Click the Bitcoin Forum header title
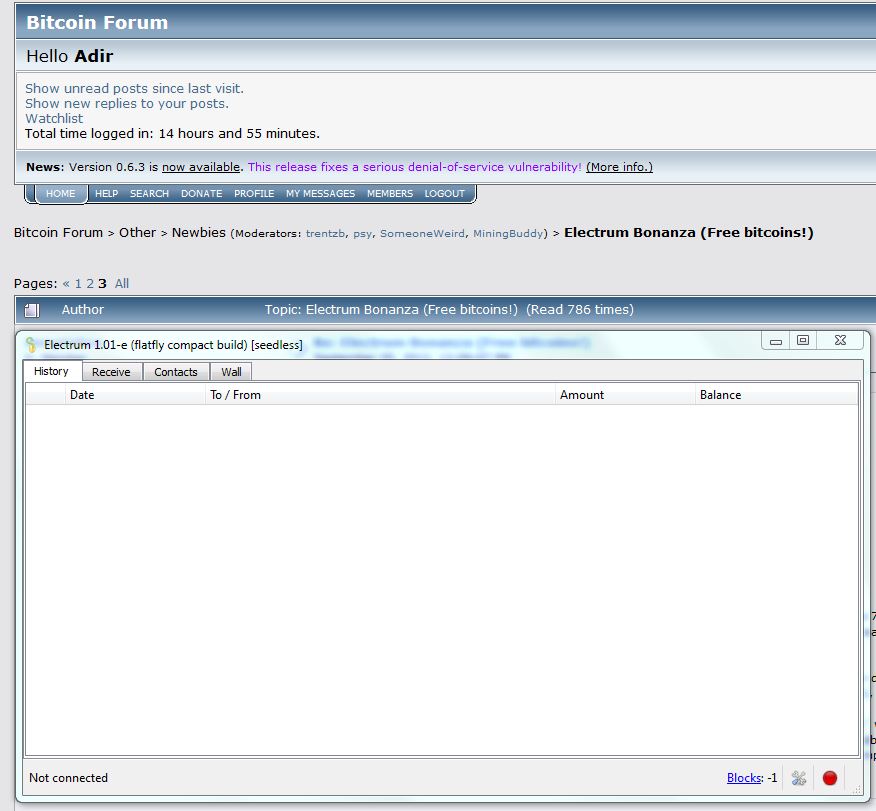This screenshot has width=876, height=811. [97, 22]
